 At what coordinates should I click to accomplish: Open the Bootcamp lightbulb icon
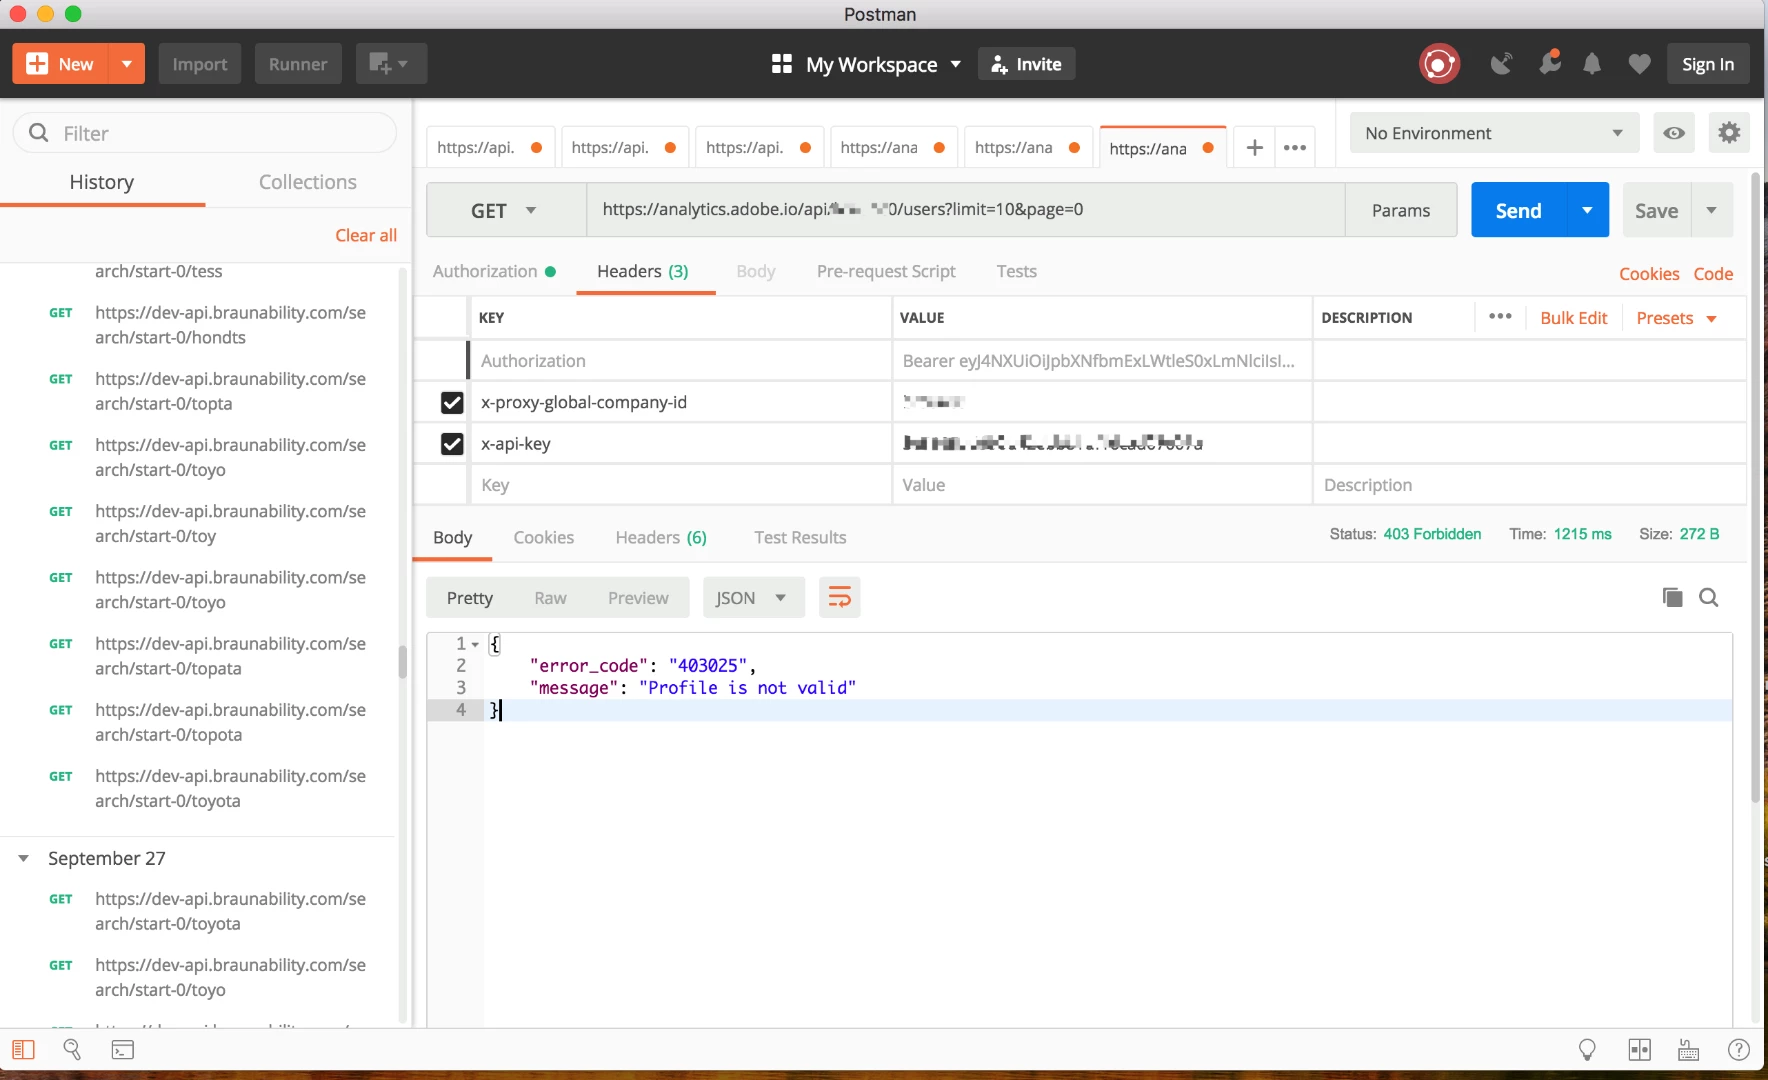pos(1587,1049)
